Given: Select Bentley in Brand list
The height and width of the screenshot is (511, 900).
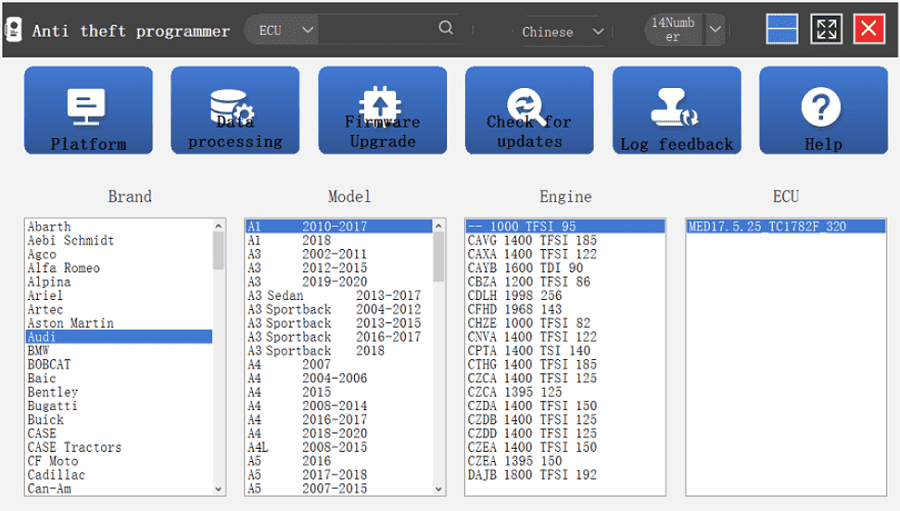Looking at the screenshot, I should pyautogui.click(x=119, y=392).
